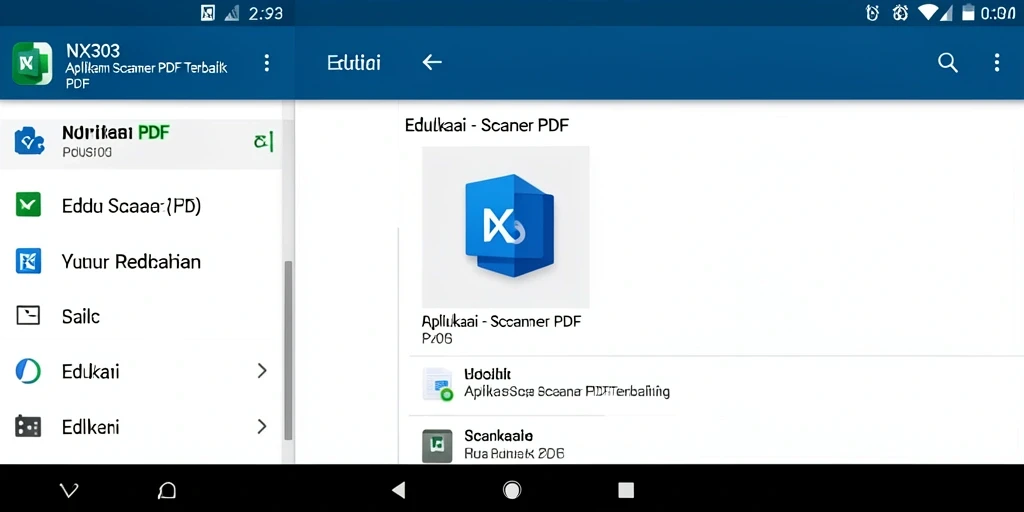Open search with the magnifier icon

click(948, 63)
